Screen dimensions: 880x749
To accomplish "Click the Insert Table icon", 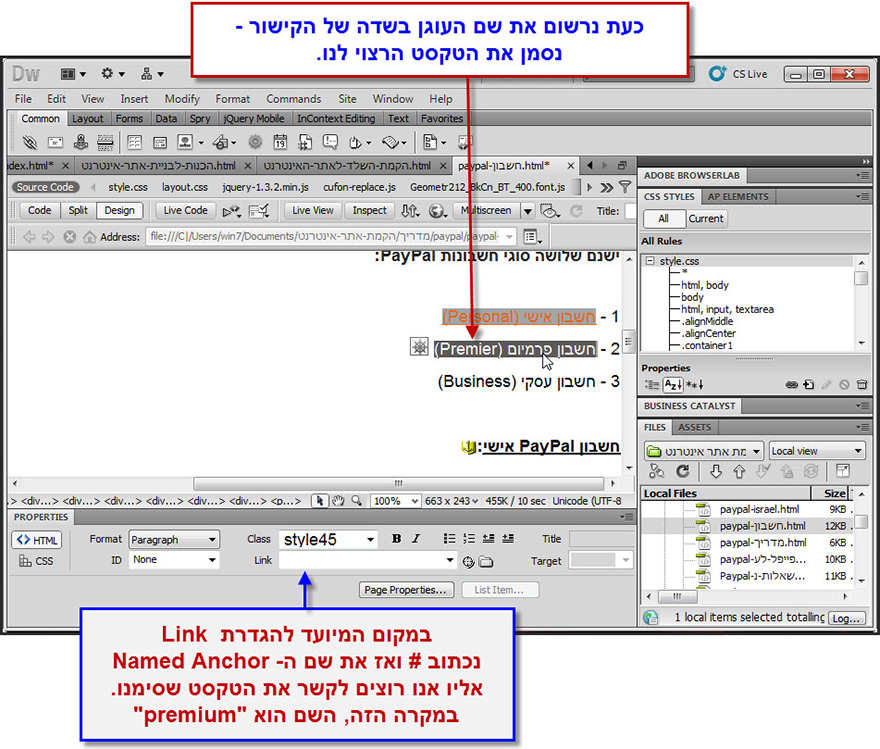I will (134, 142).
